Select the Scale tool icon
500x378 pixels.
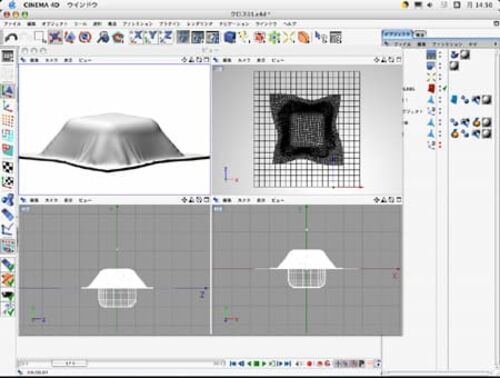click(x=70, y=37)
